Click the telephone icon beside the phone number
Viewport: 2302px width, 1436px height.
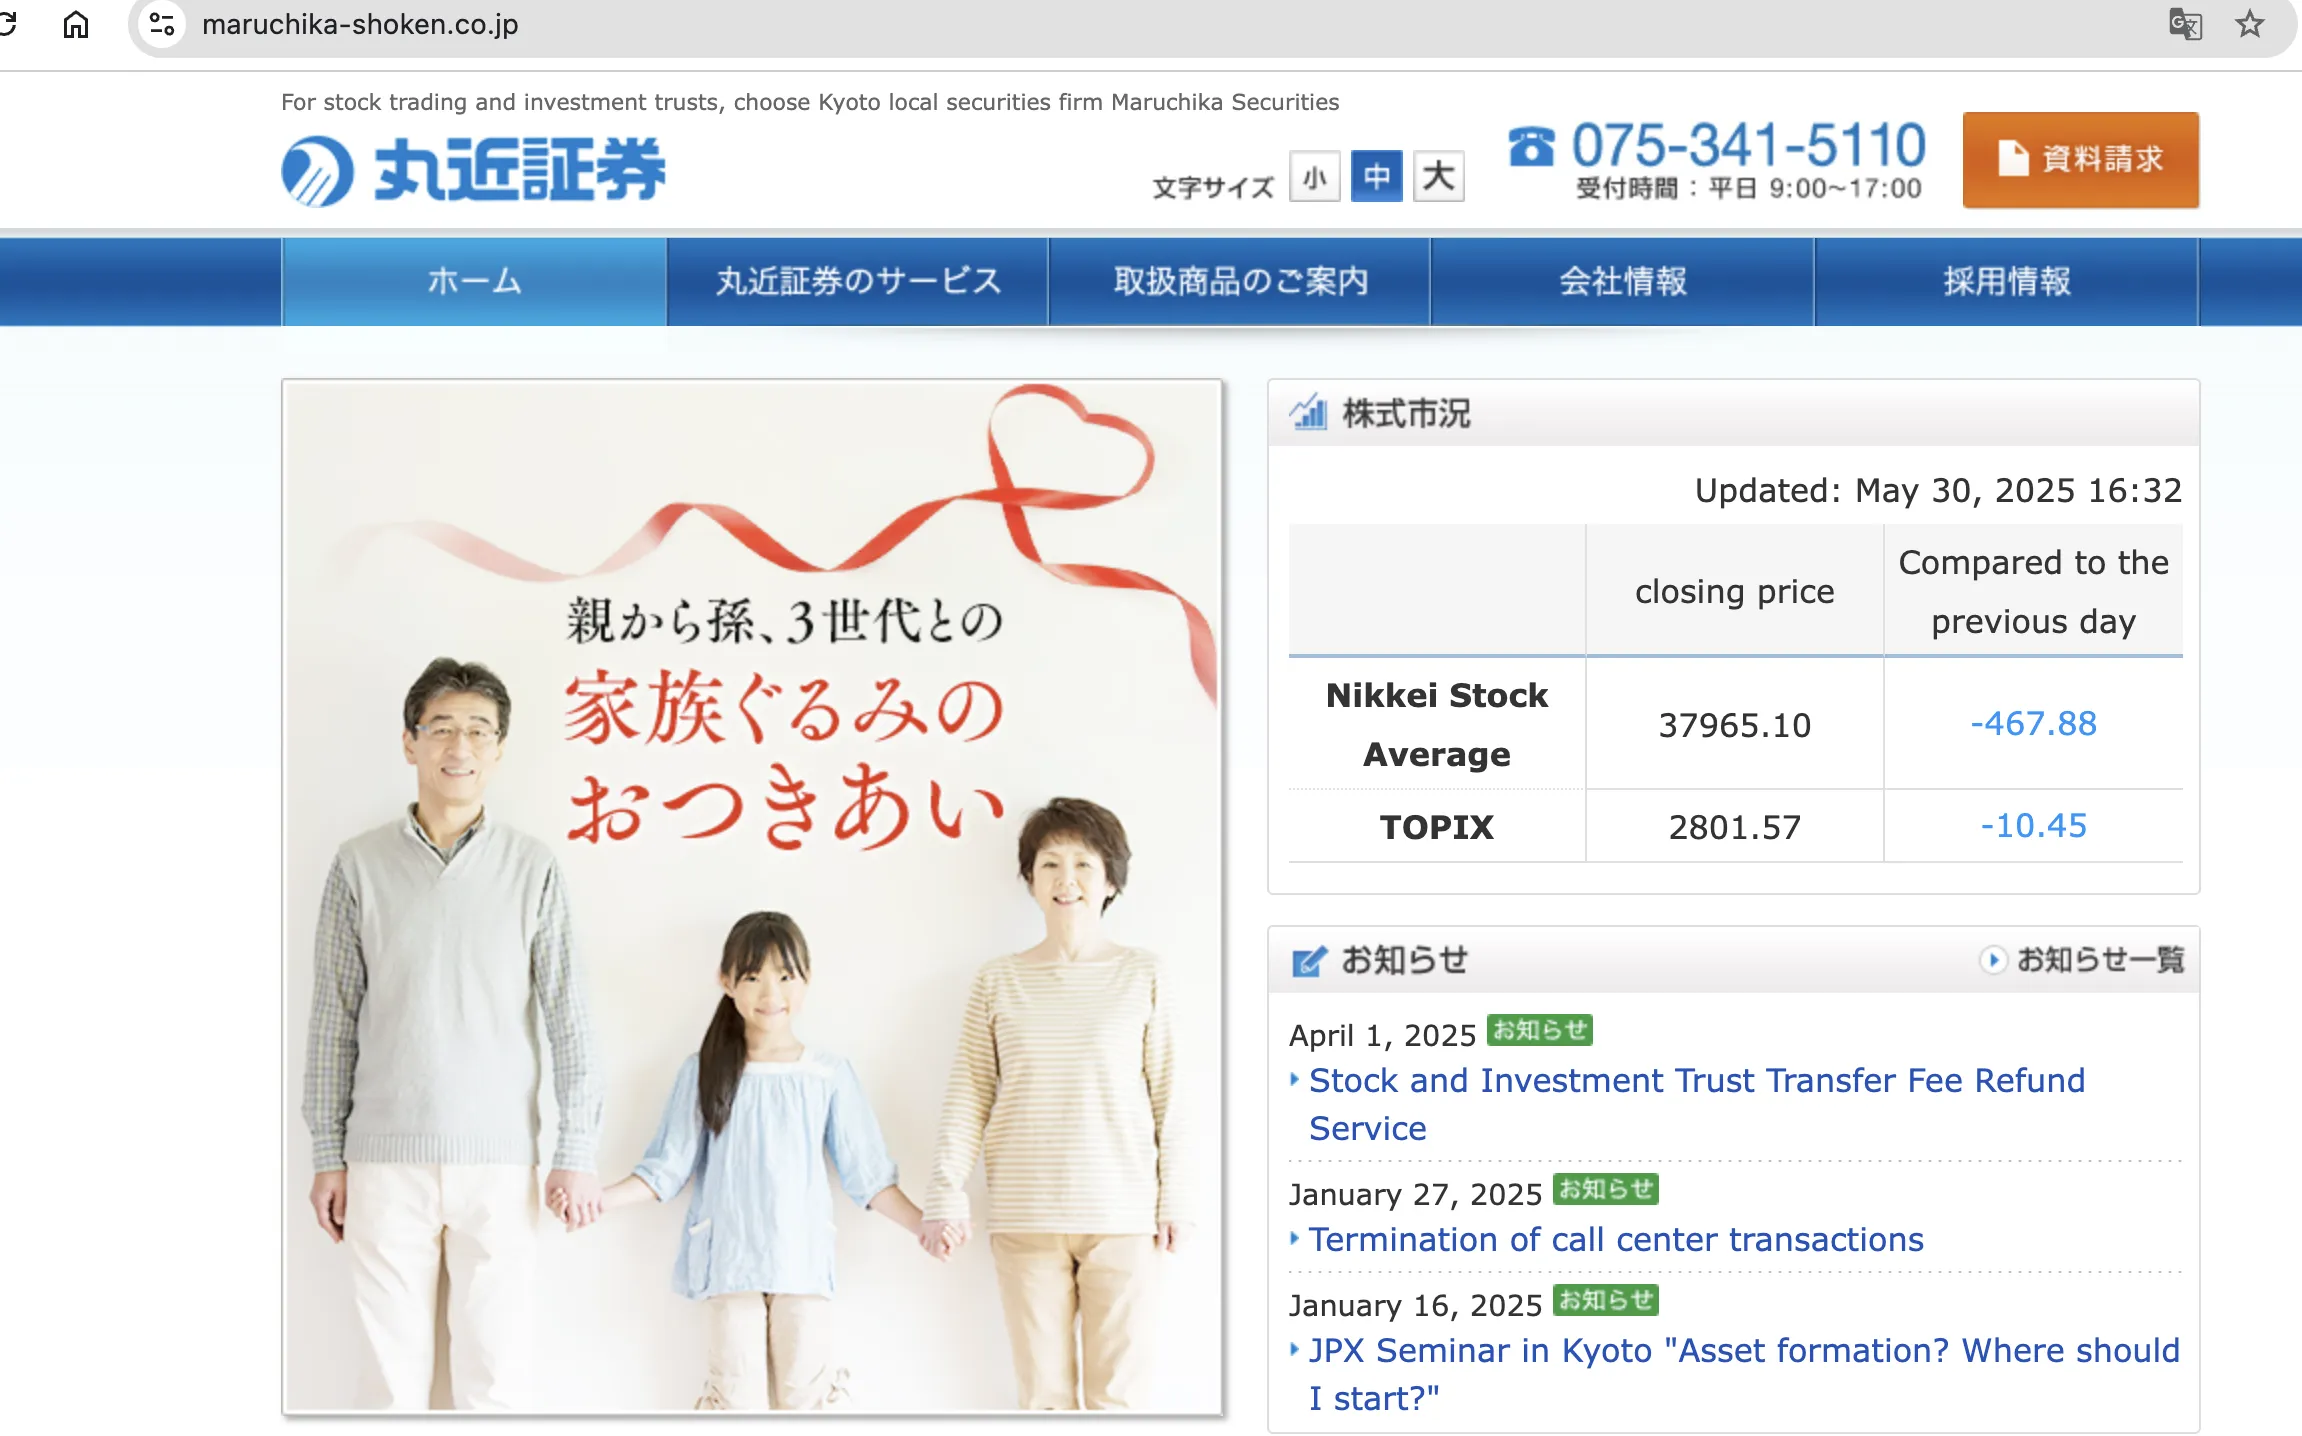(1531, 147)
